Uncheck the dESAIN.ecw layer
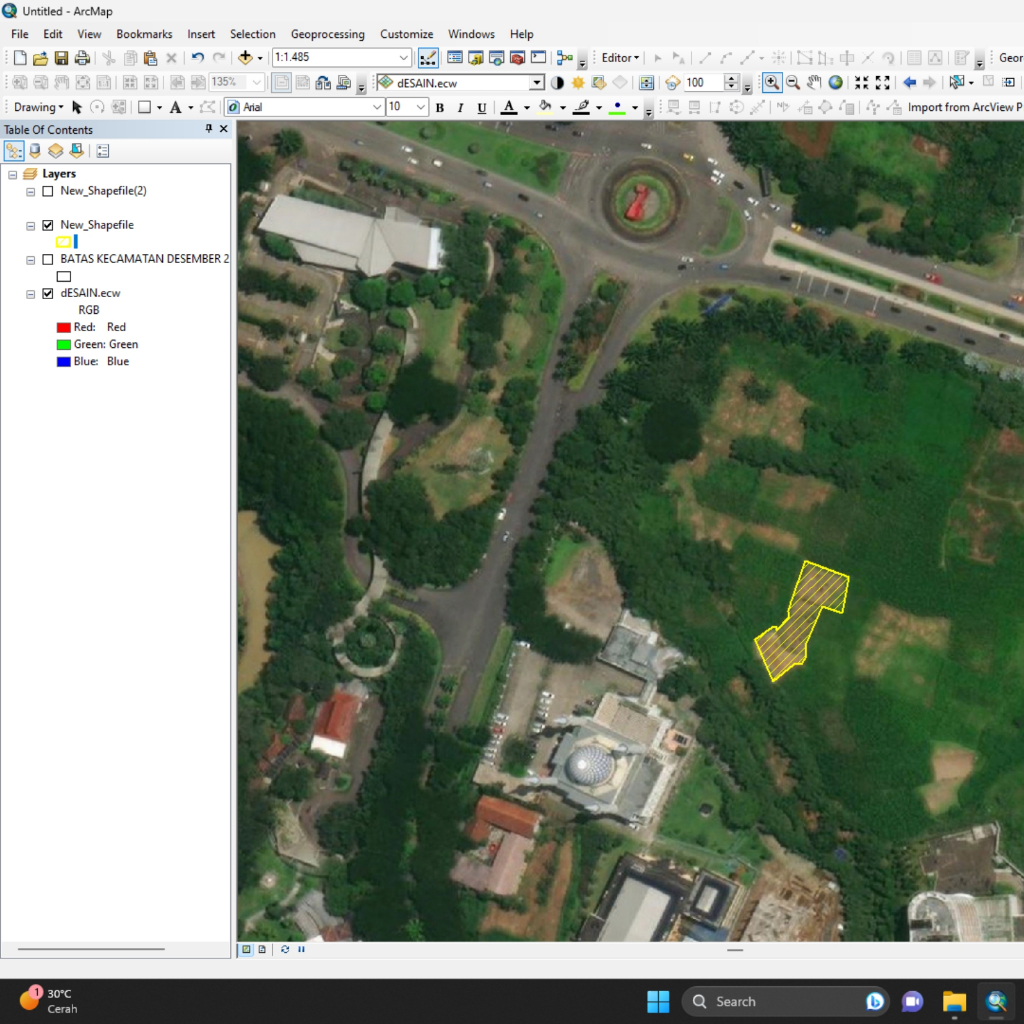 [47, 293]
